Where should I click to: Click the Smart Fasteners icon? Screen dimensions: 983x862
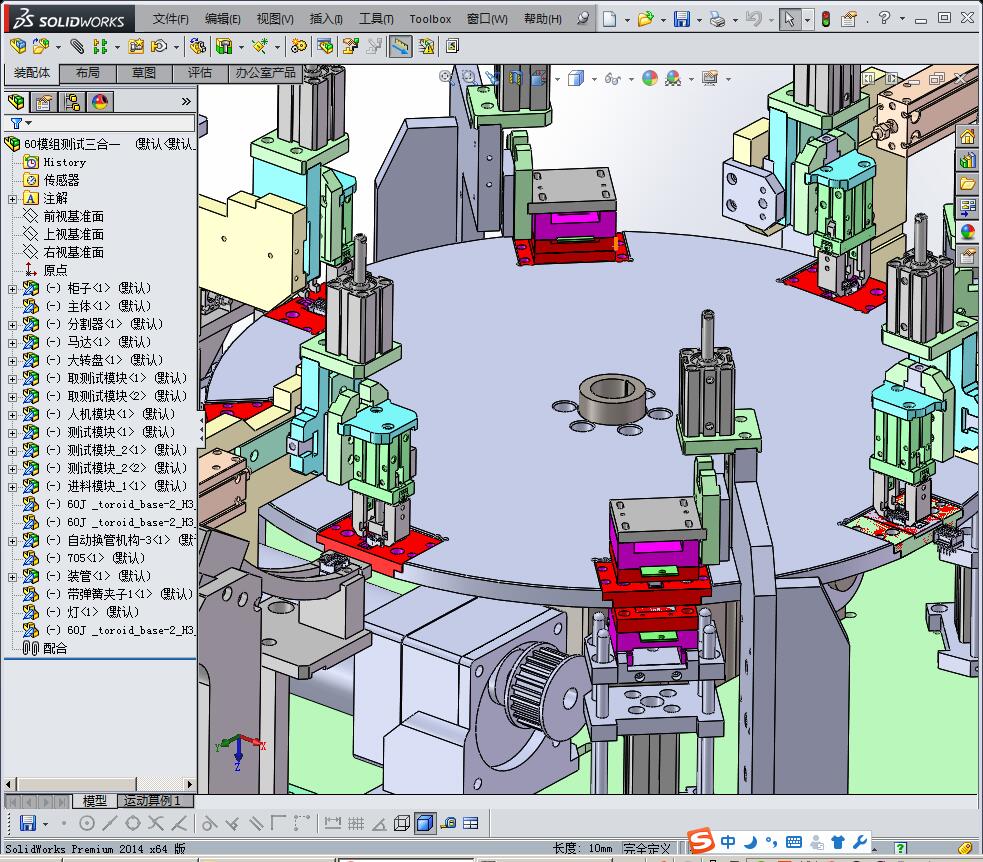tap(136, 46)
